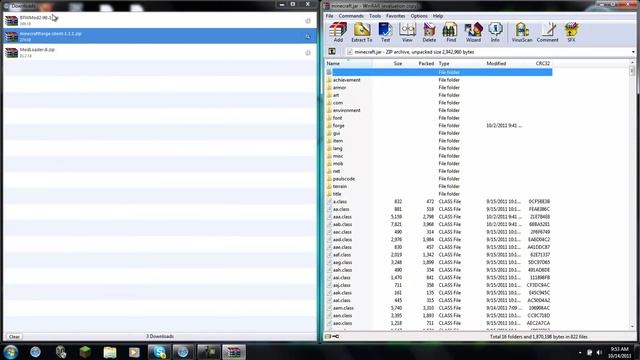
Task: Select the aem.class file row
Action: click(439, 308)
